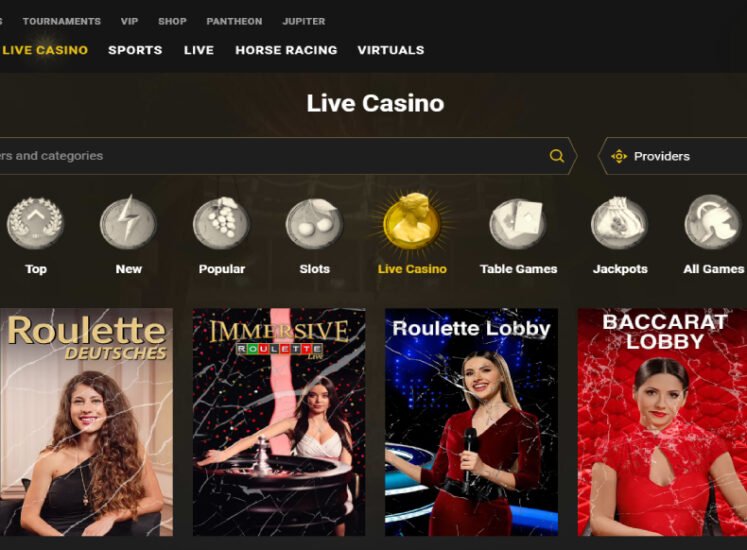The height and width of the screenshot is (550, 747).
Task: Open the Baccarat Lobby thumbnail
Action: [x=662, y=422]
